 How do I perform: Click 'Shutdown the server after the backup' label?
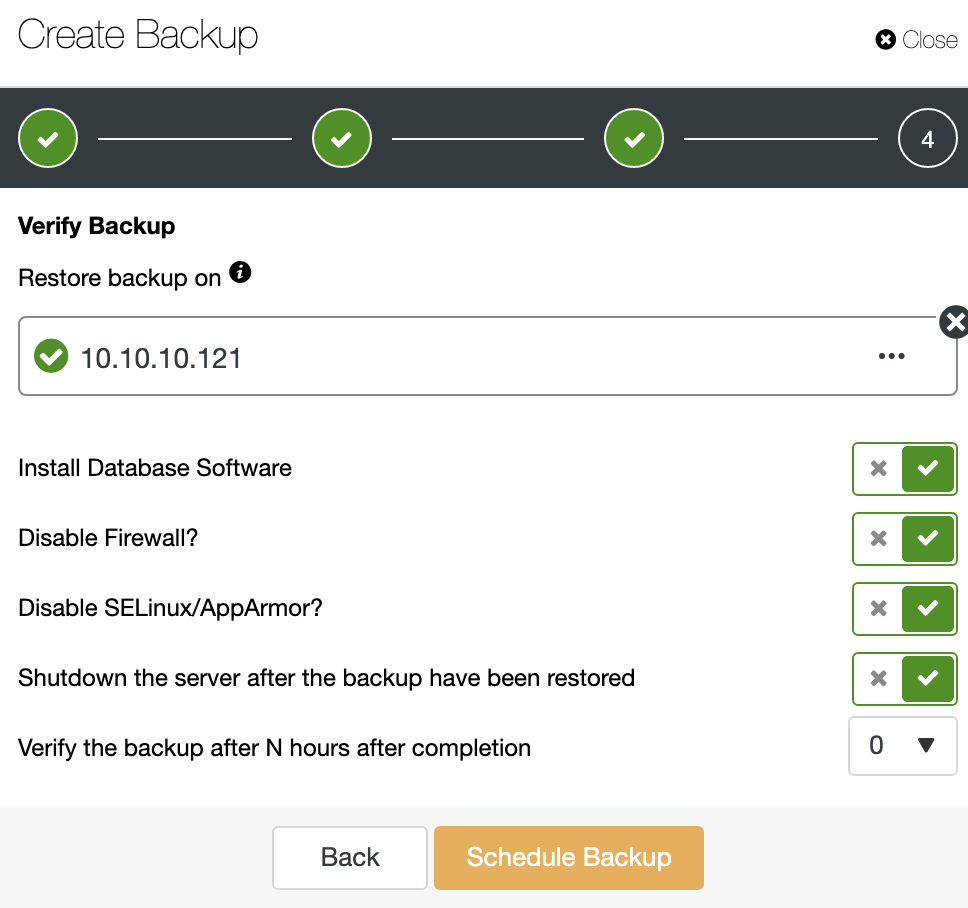point(326,678)
